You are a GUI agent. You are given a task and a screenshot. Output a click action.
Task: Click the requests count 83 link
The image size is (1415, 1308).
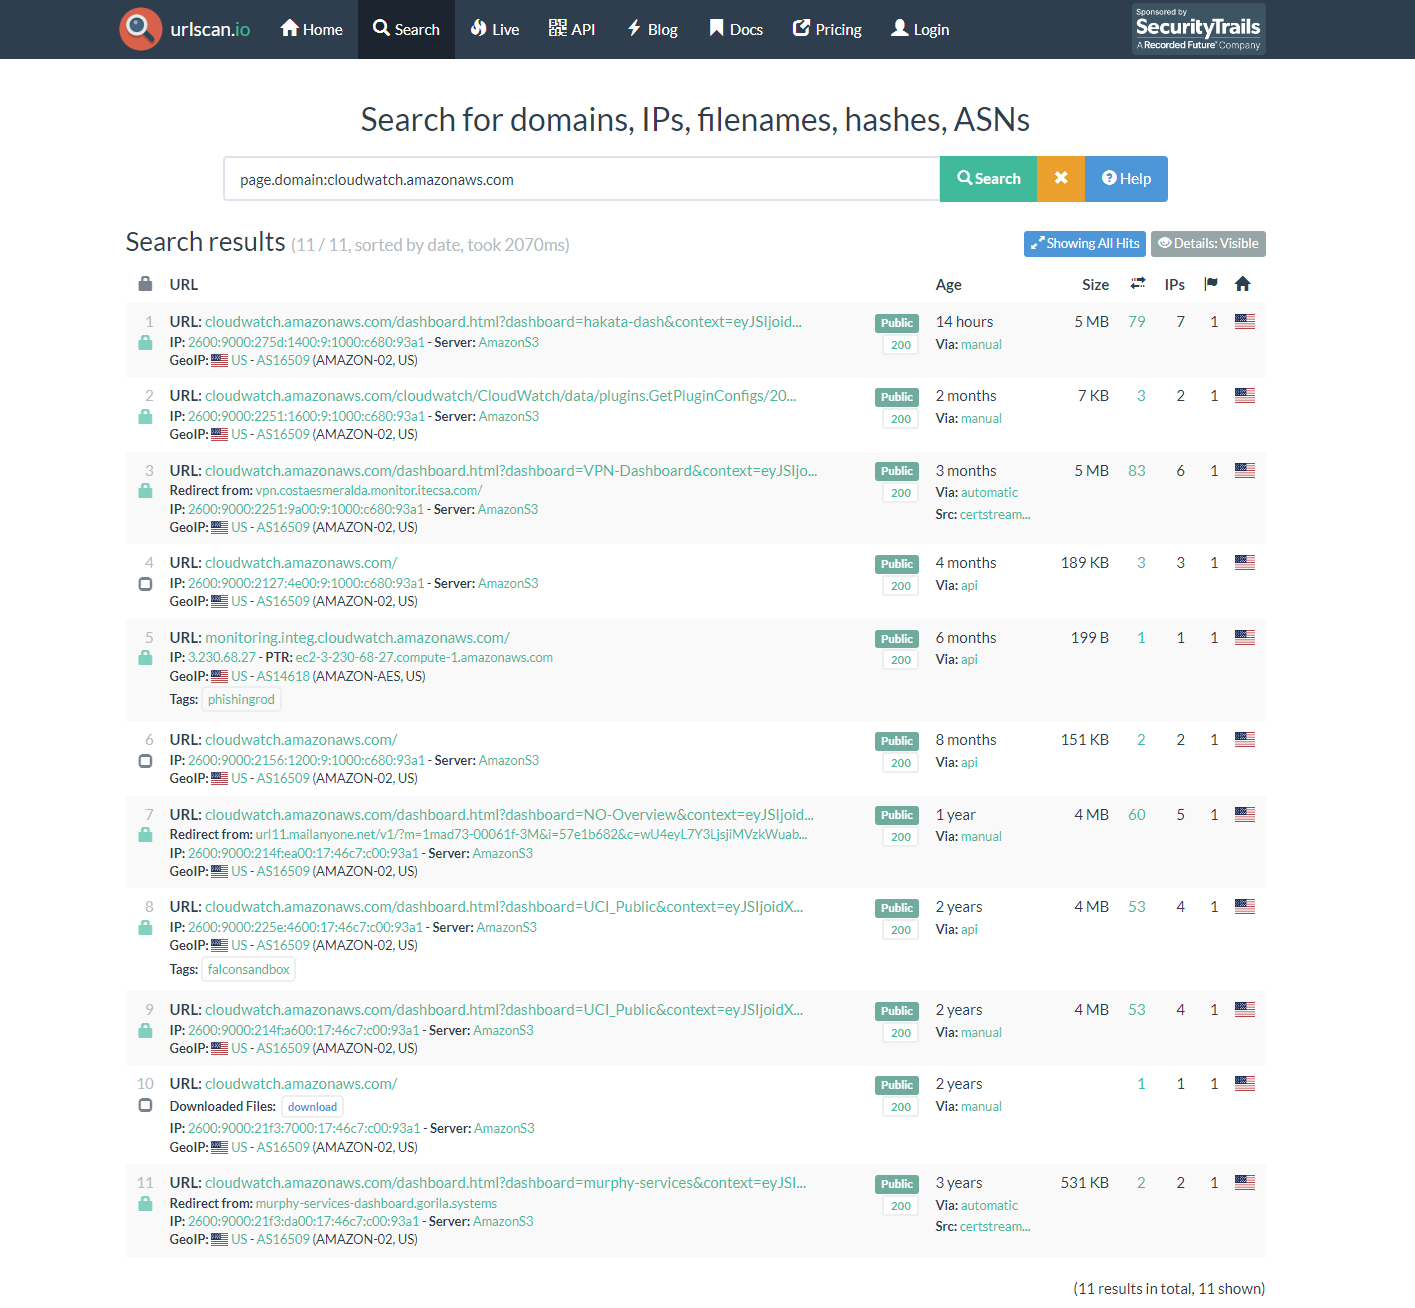pos(1137,471)
